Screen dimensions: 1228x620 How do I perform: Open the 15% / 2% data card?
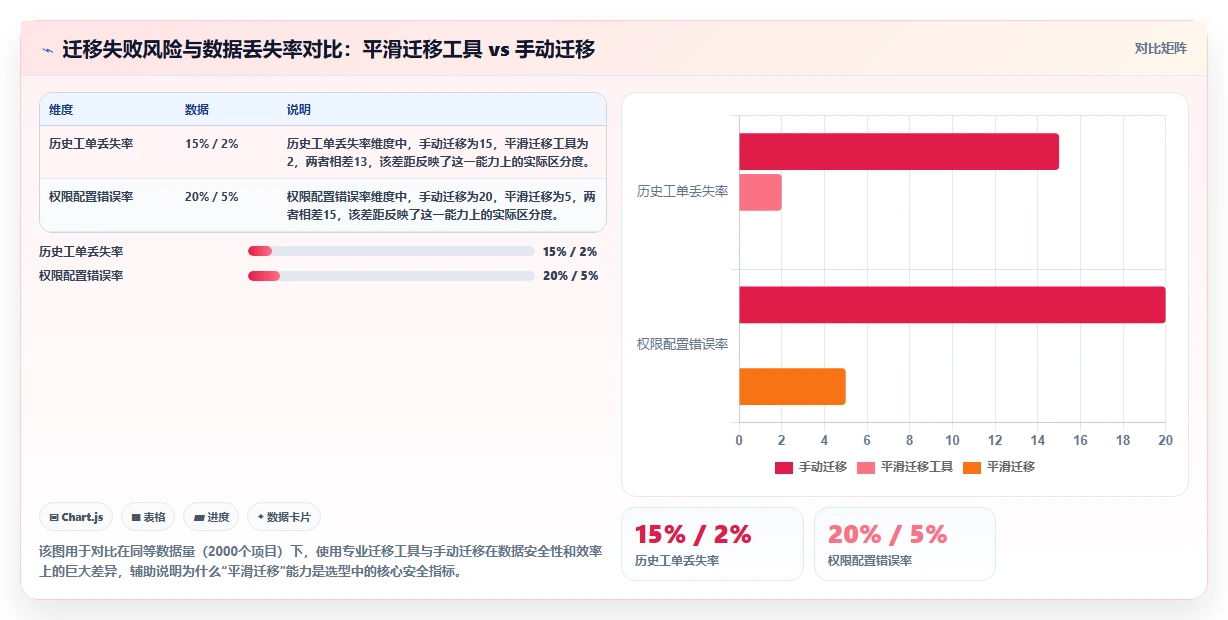[712, 544]
